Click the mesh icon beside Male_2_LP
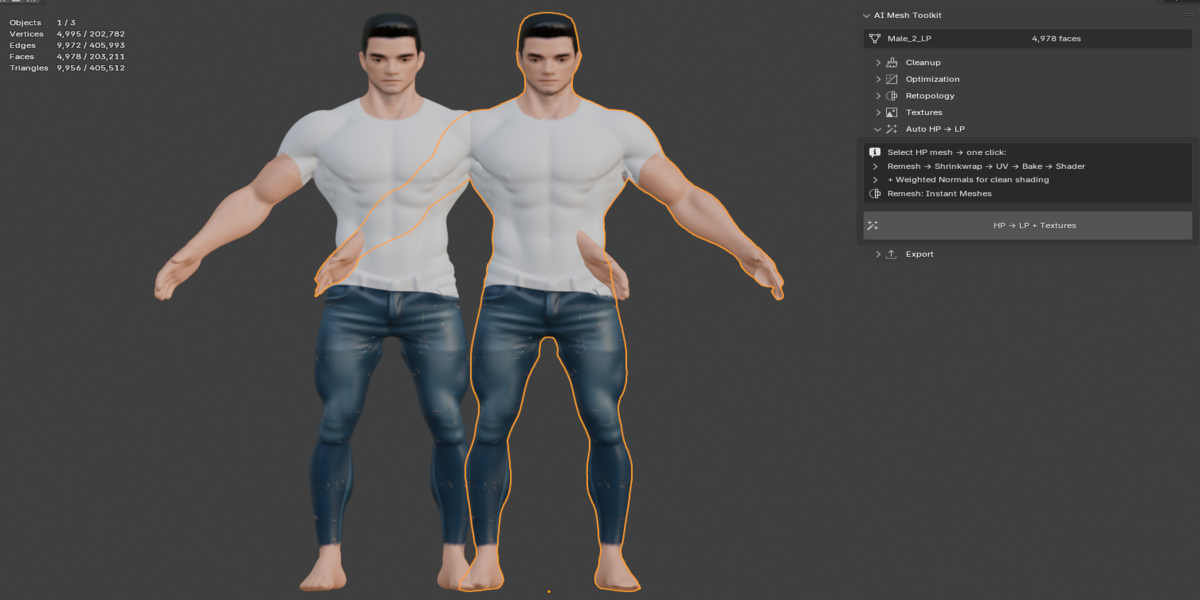This screenshot has height=600, width=1200. coord(874,39)
